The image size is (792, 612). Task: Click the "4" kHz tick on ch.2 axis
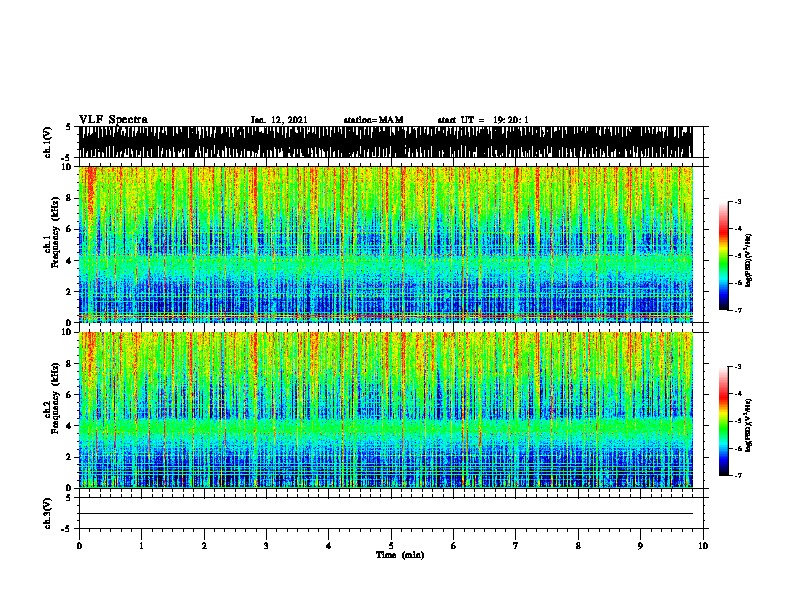[70, 426]
